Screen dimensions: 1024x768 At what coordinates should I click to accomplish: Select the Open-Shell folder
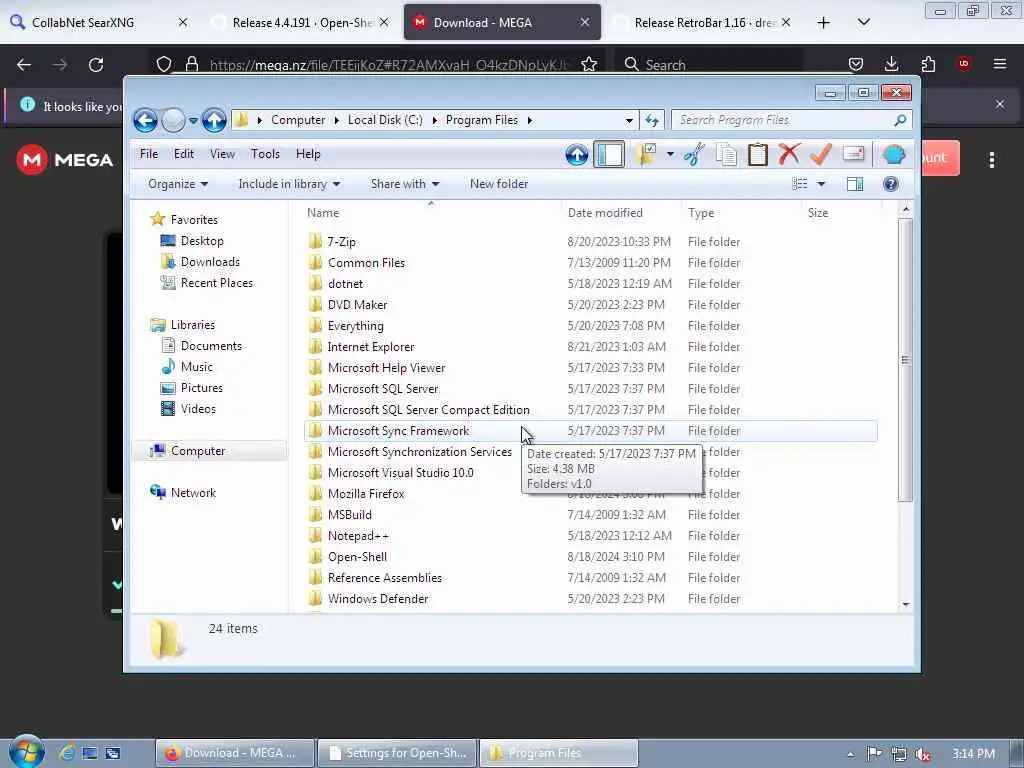tap(357, 557)
